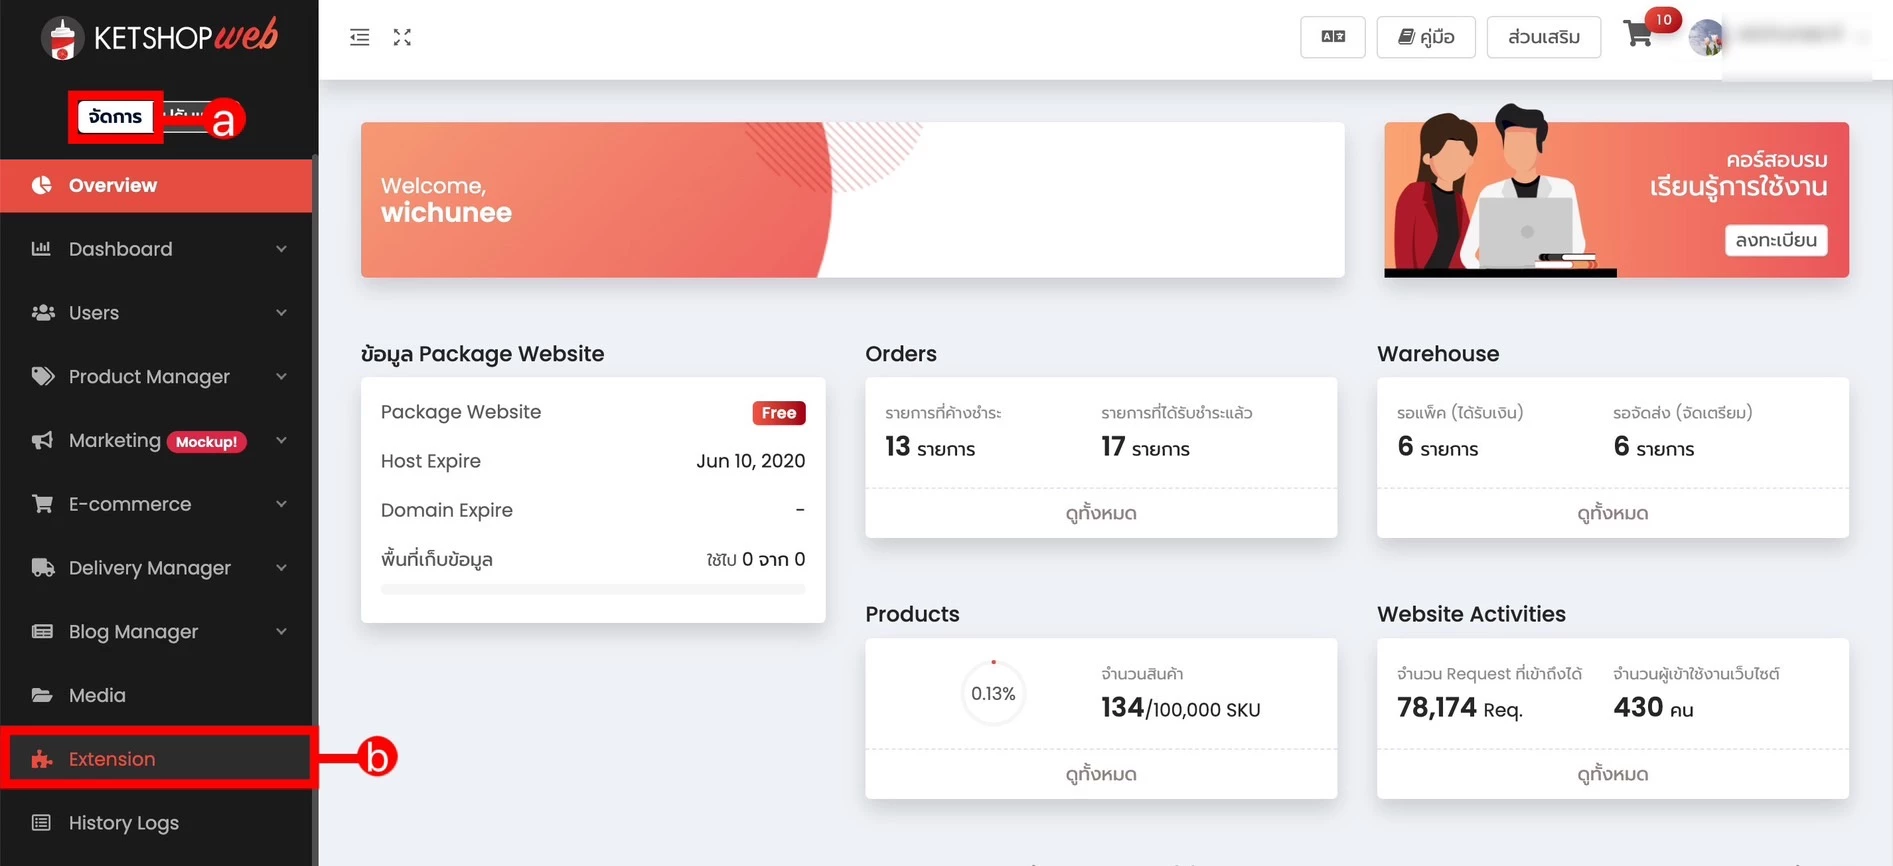Open the Overview menu item
1893x866 pixels.
pyautogui.click(x=156, y=185)
